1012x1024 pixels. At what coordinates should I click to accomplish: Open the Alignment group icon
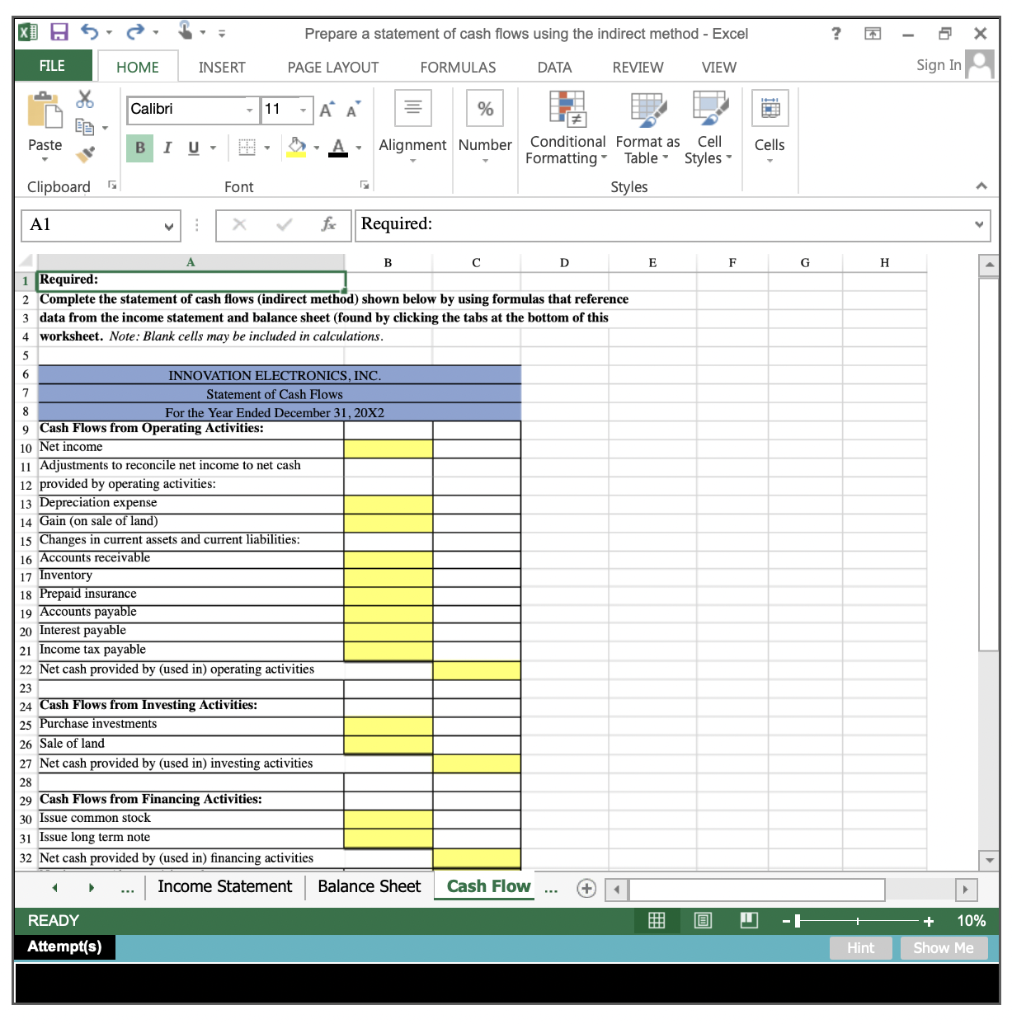pyautogui.click(x=413, y=108)
